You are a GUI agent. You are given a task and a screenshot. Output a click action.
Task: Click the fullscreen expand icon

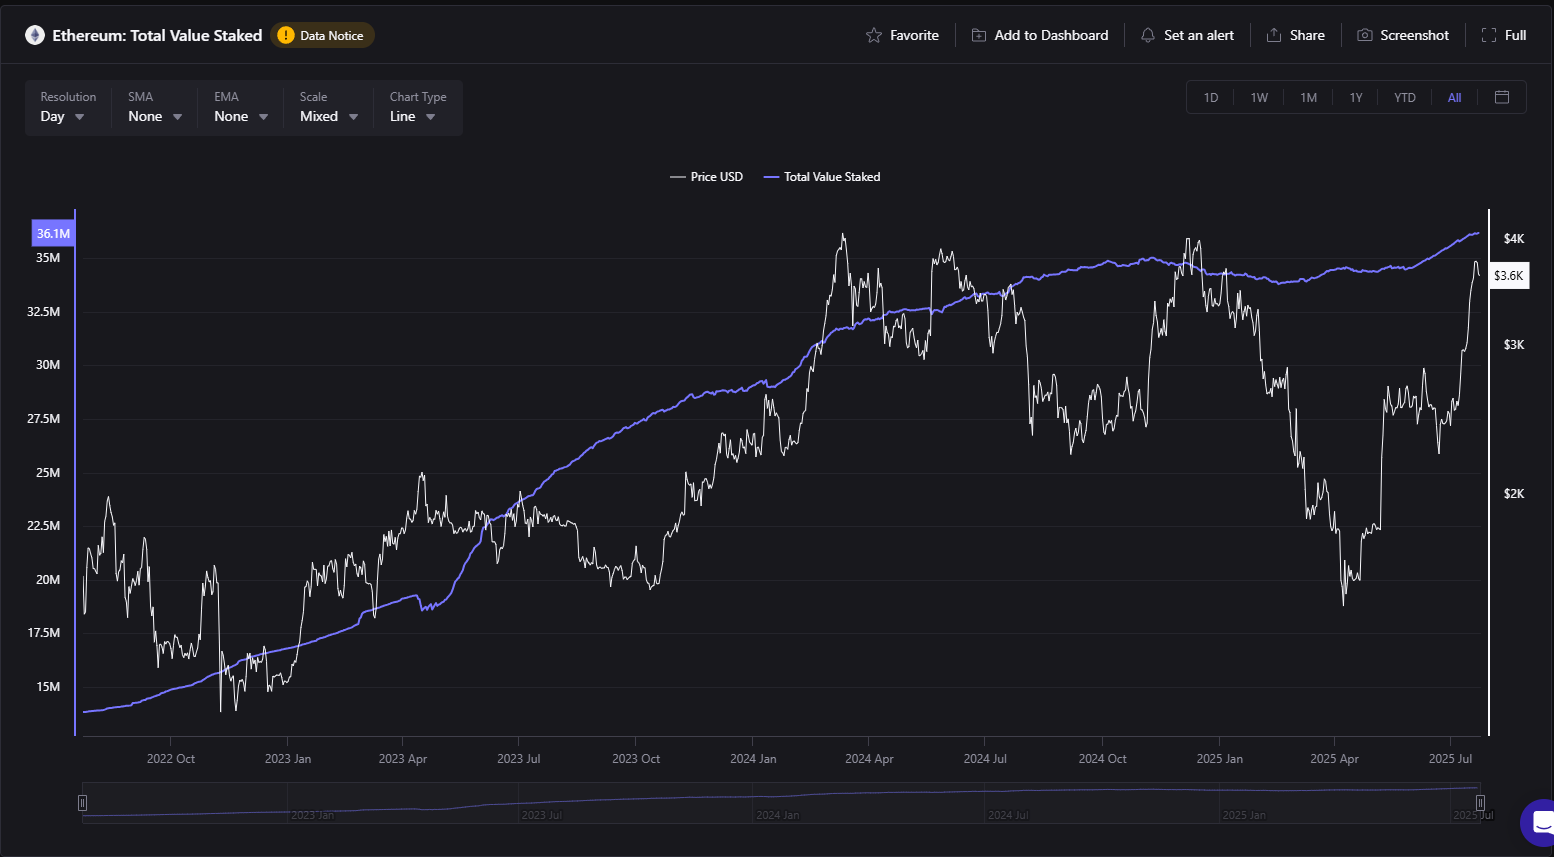pyautogui.click(x=1489, y=35)
